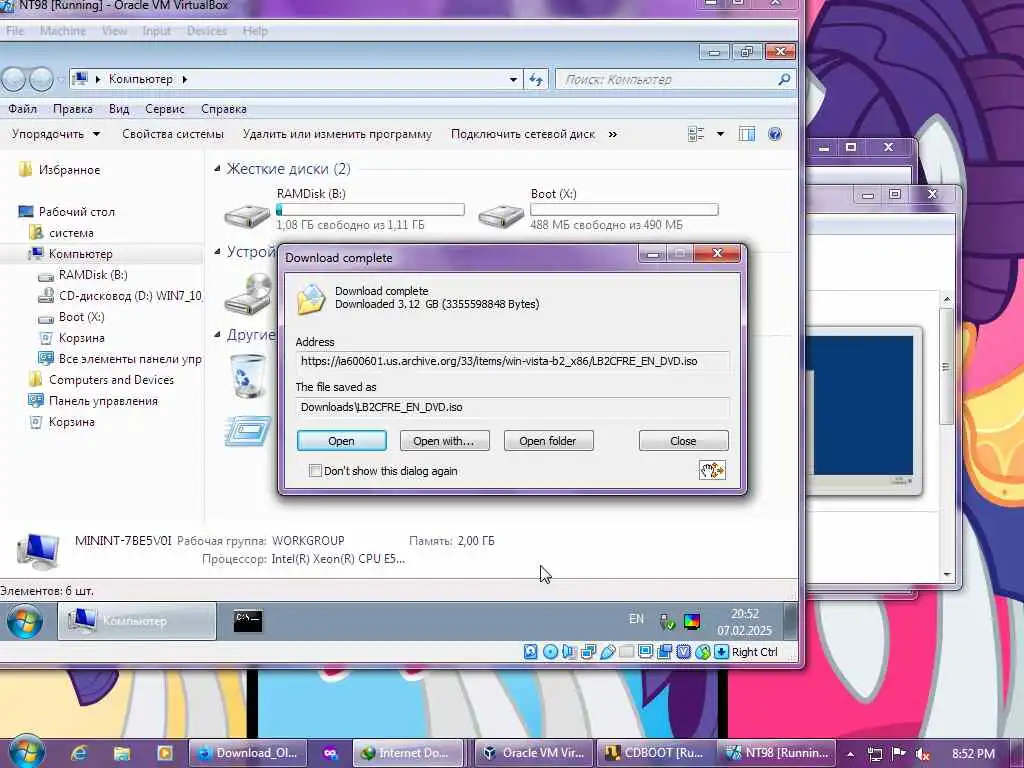Show hidden icons arrow in host system tray
The width and height of the screenshot is (1024, 768).
[851, 754]
